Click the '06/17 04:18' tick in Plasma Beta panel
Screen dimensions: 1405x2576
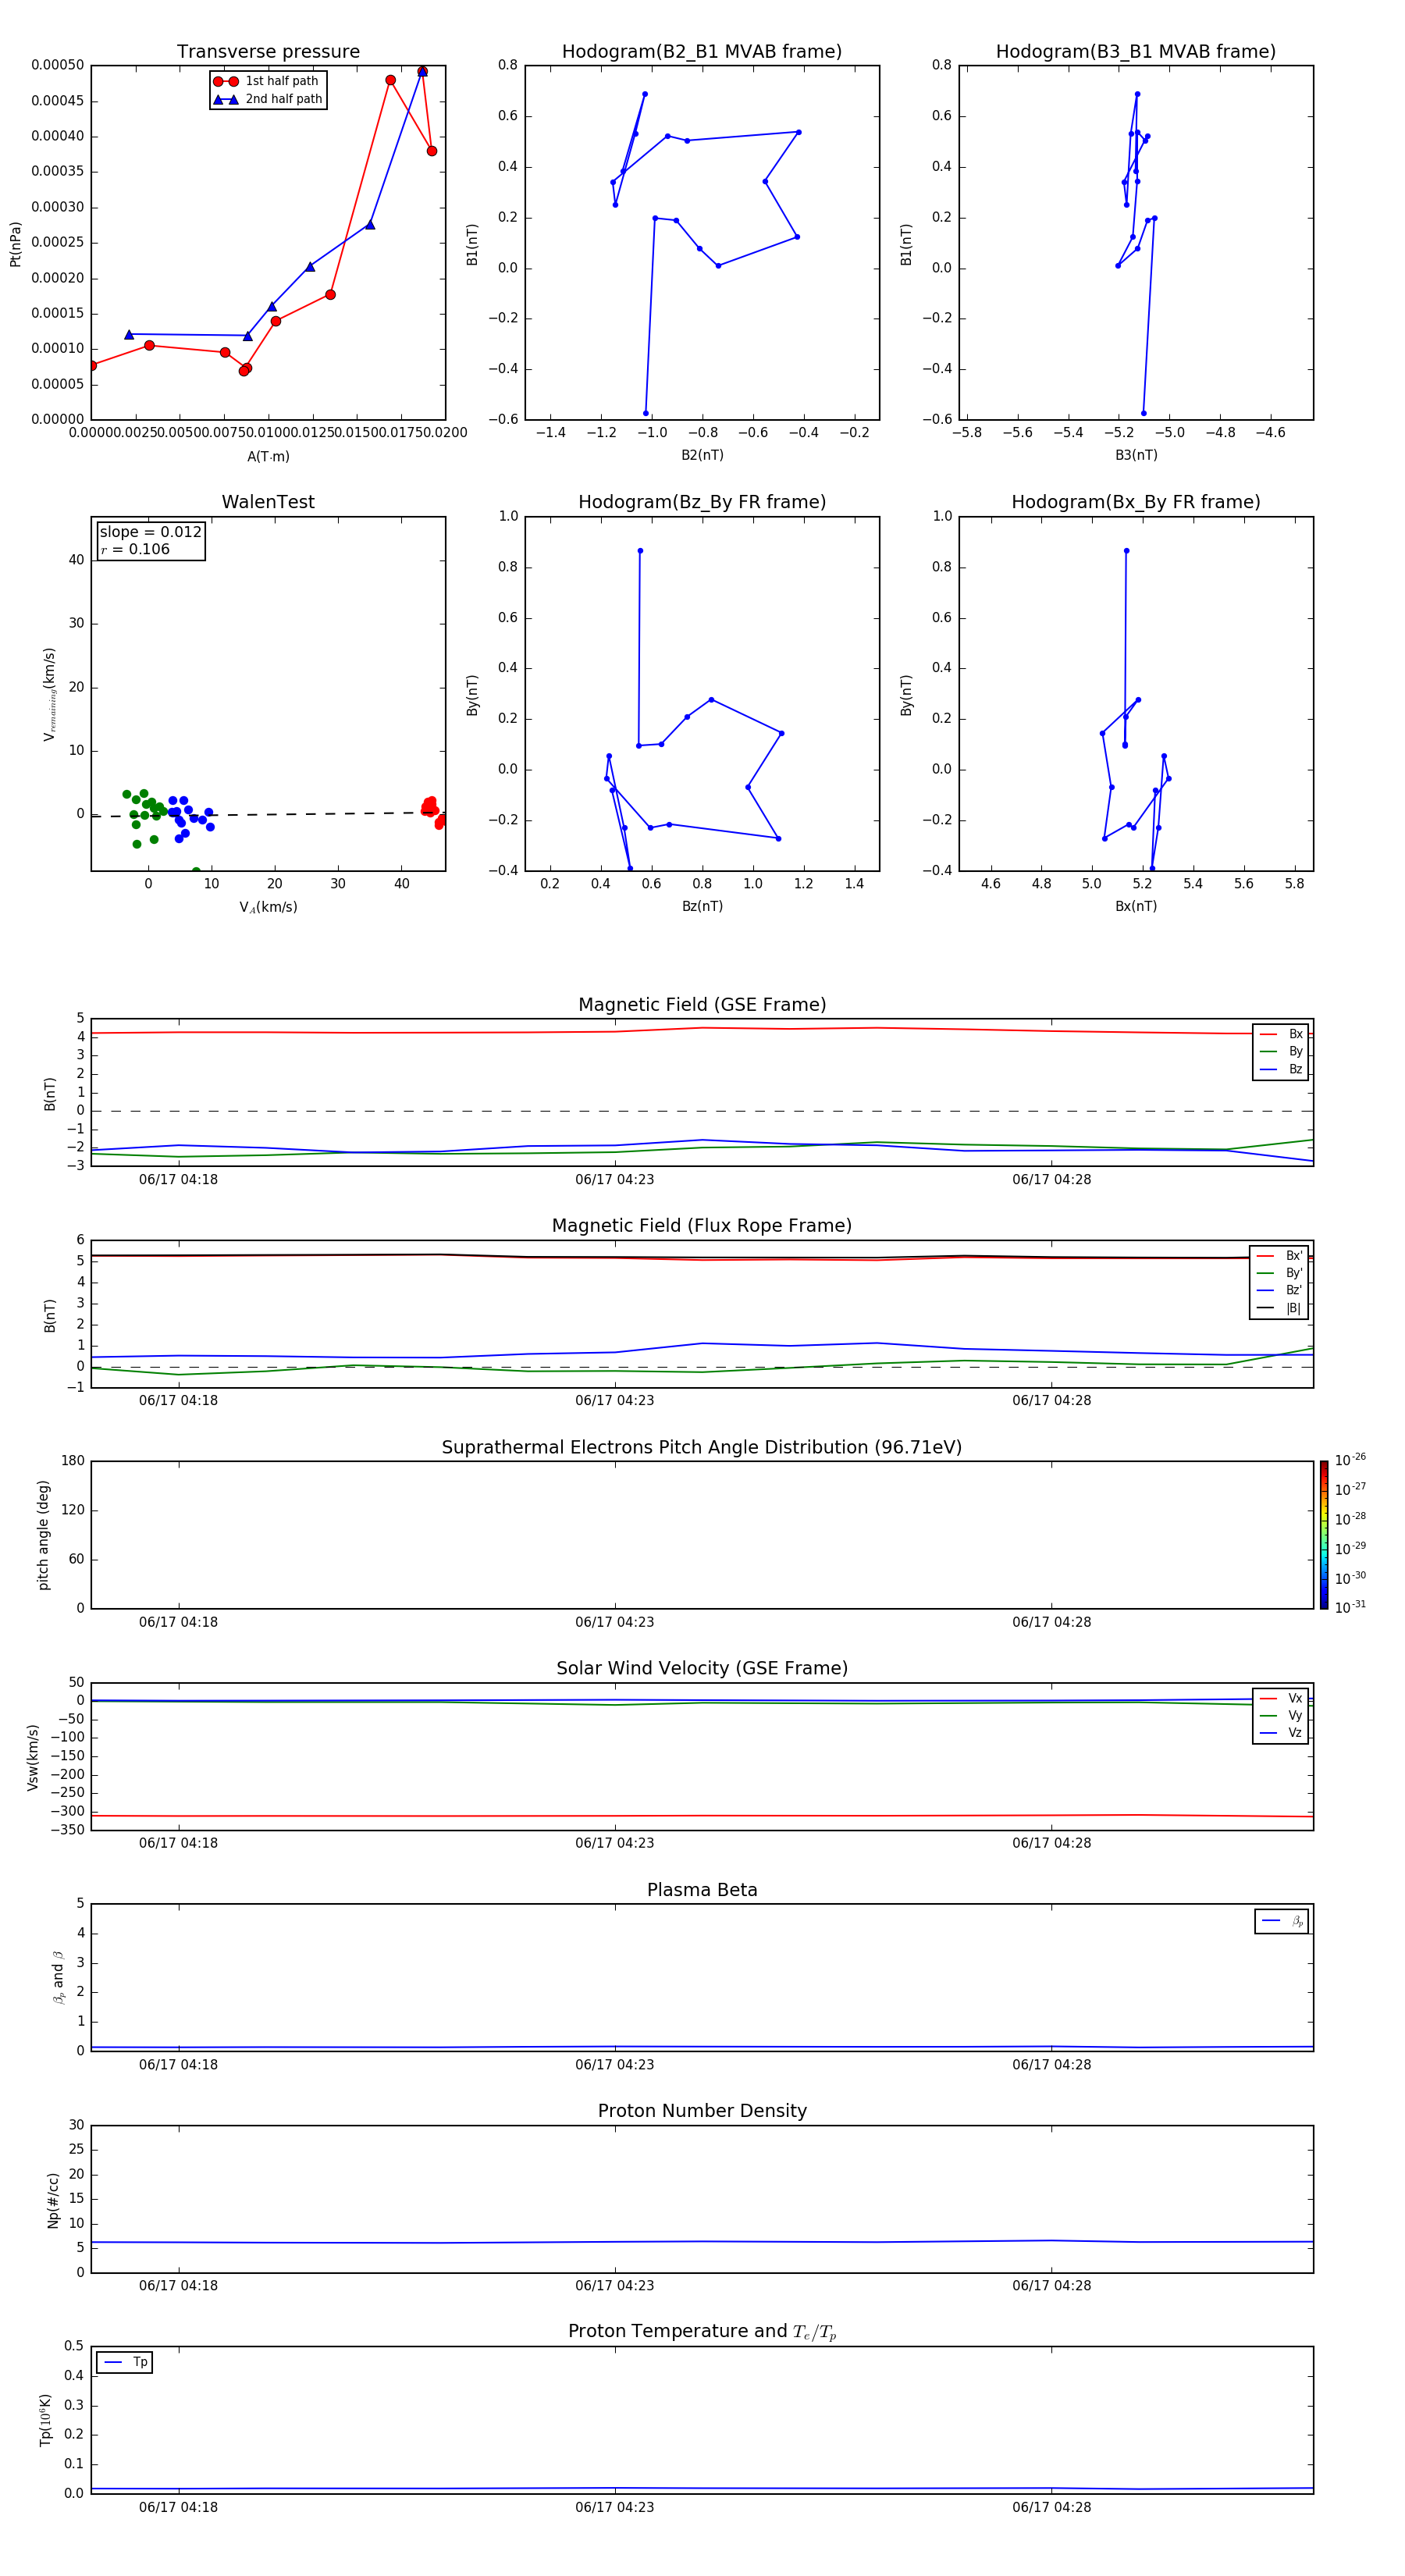(x=178, y=2064)
